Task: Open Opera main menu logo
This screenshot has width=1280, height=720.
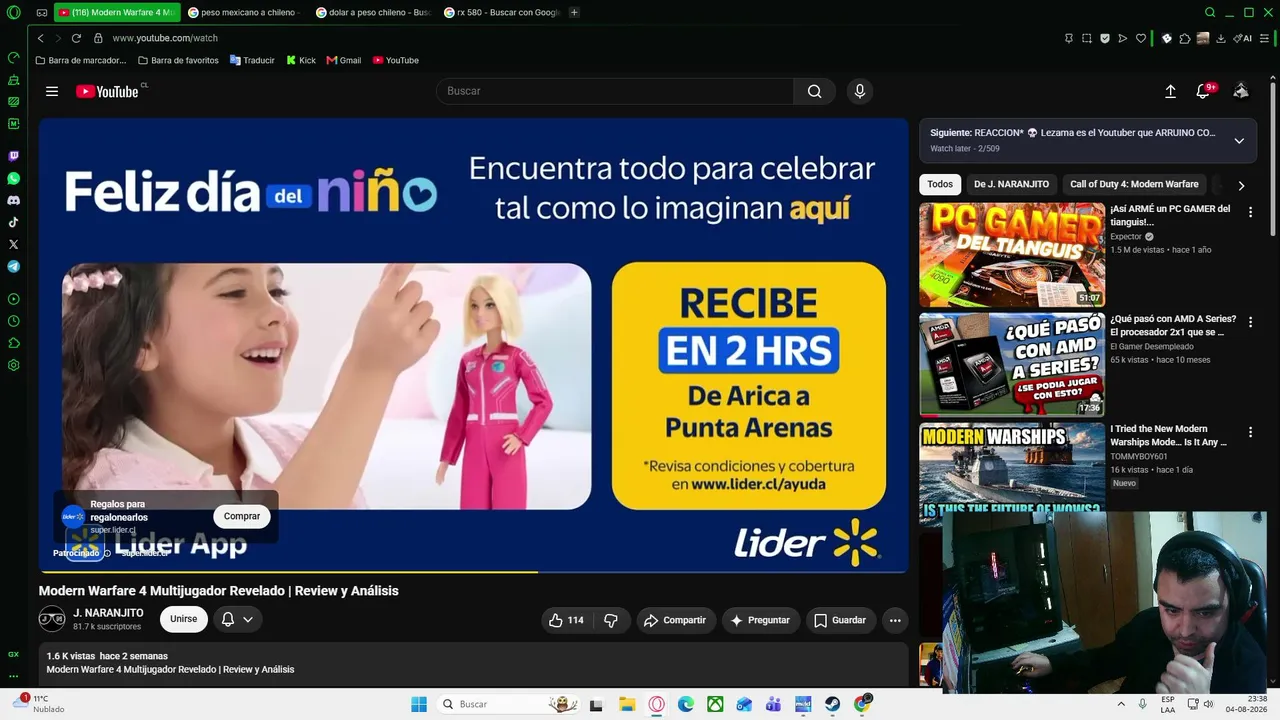Action: (x=13, y=13)
